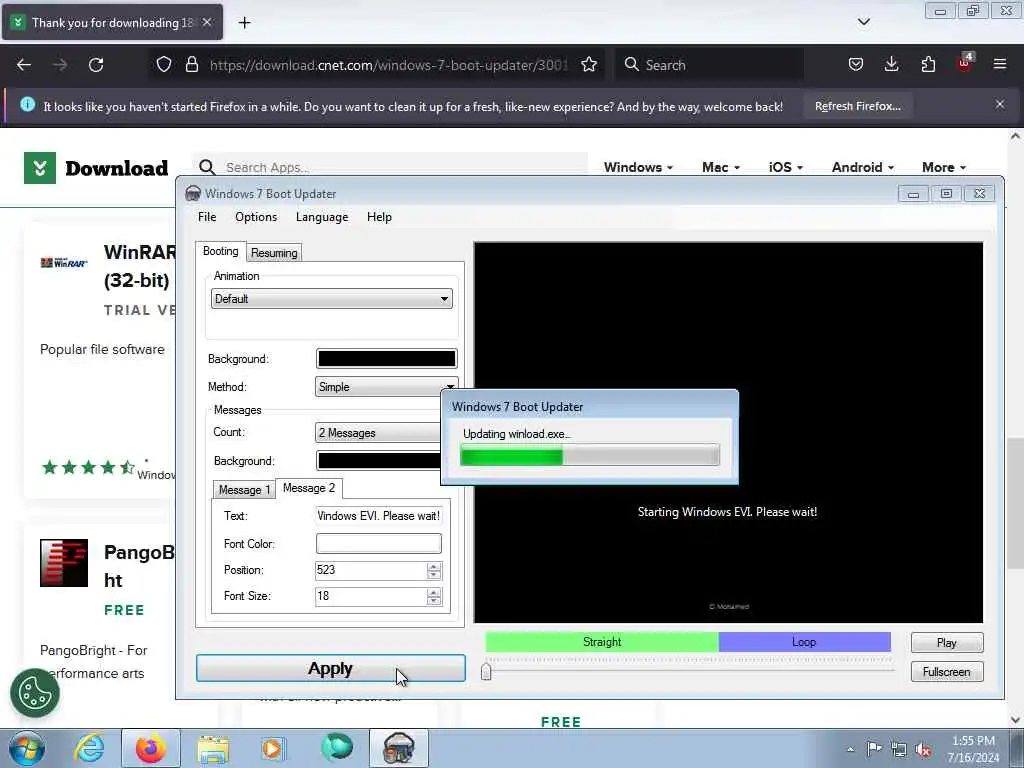This screenshot has height=768, width=1024.
Task: Click the blue Loop animation segment
Action: 804,642
